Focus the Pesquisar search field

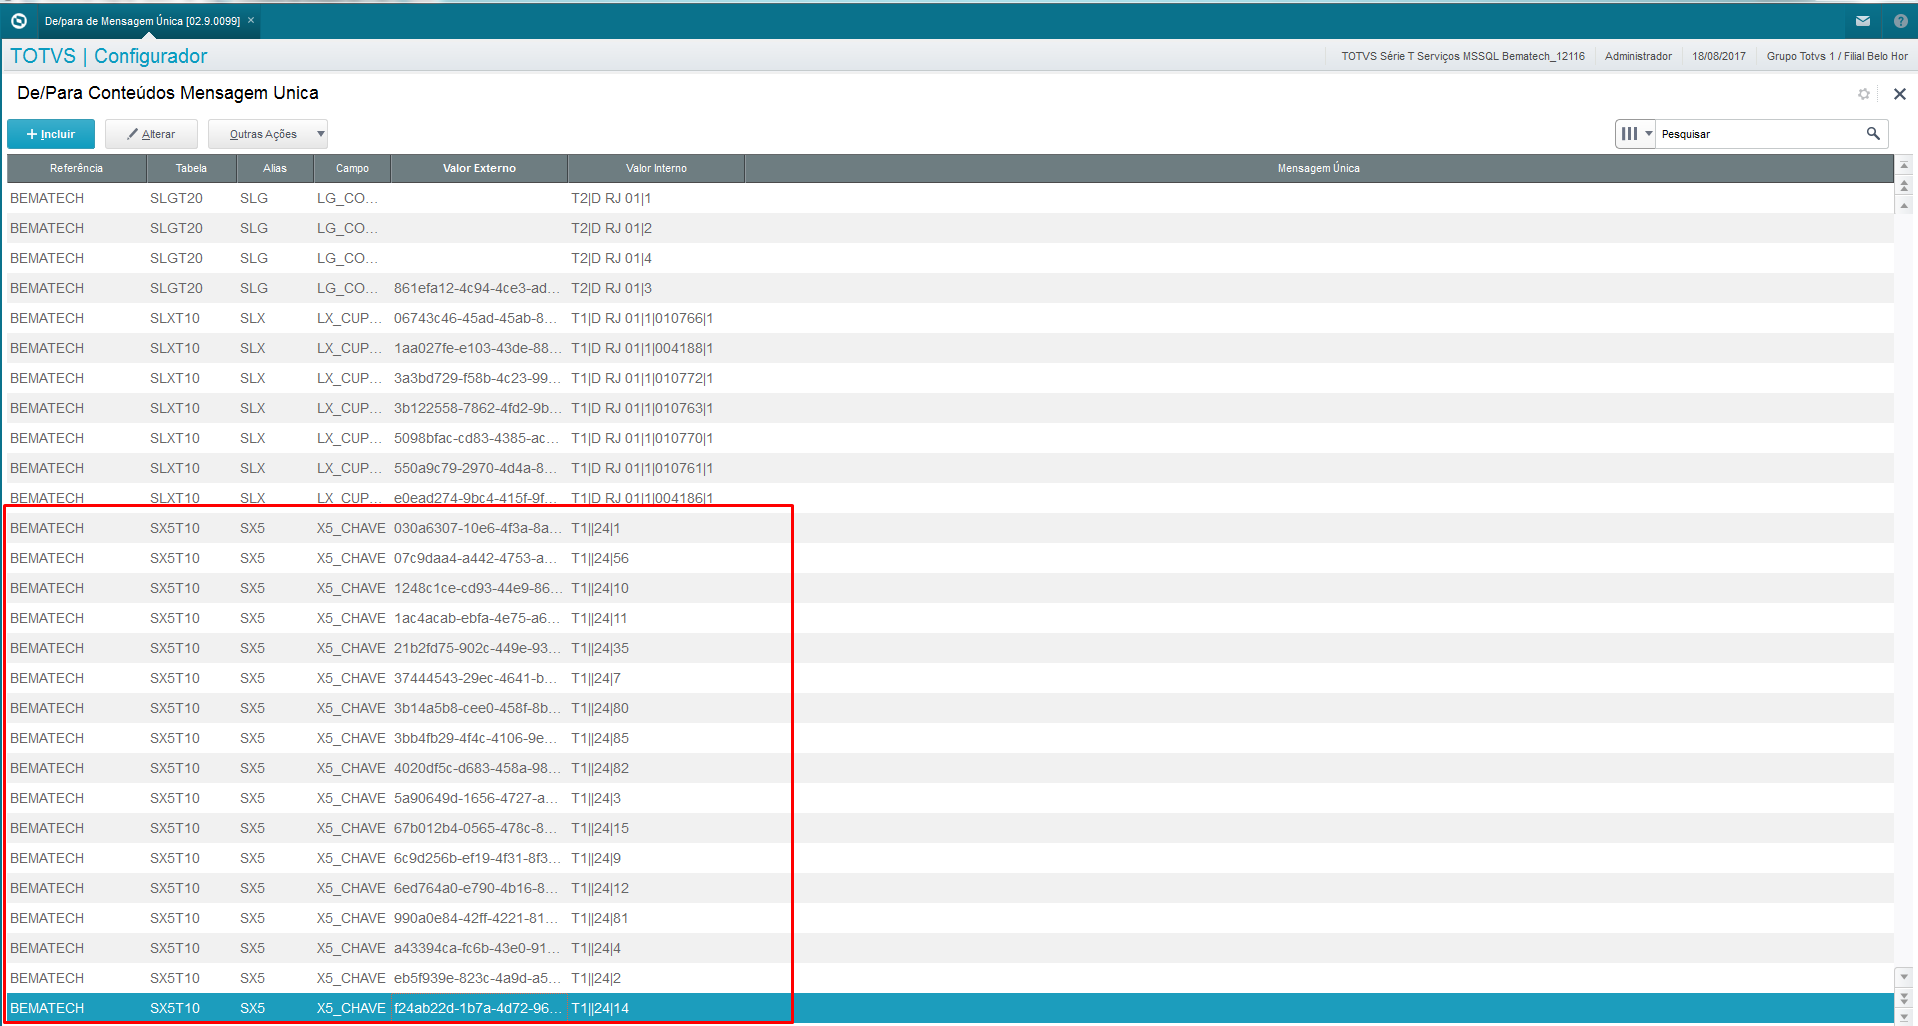[1760, 134]
